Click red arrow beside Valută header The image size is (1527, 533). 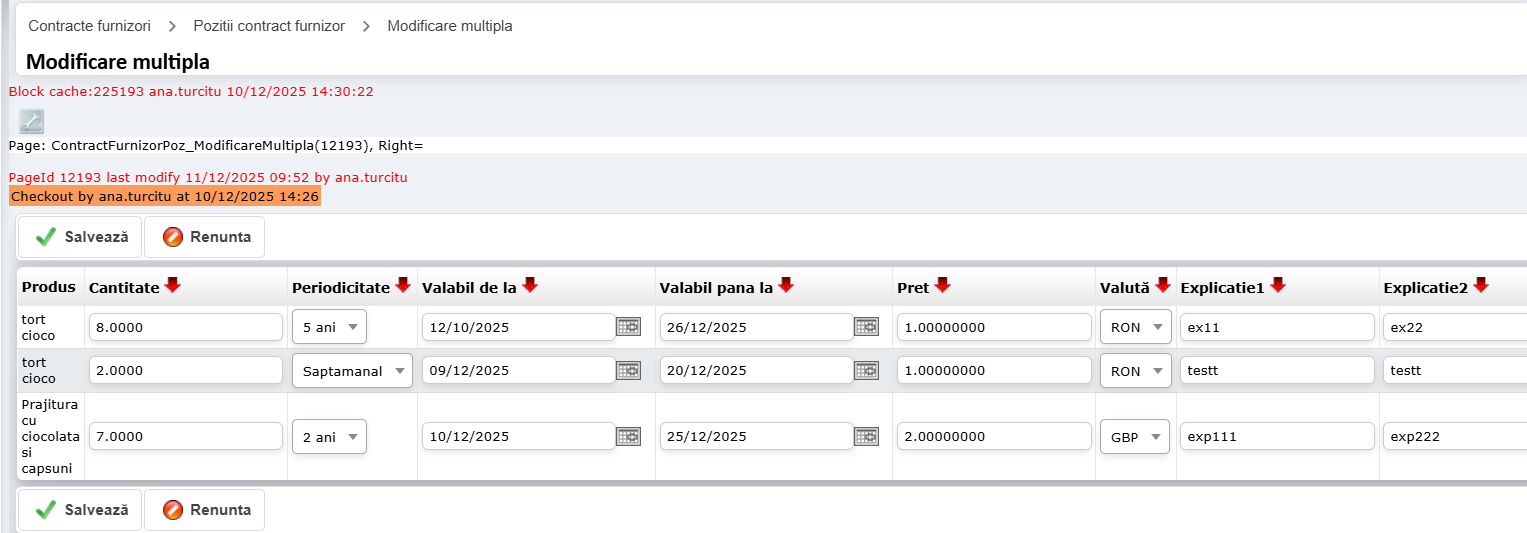(1162, 286)
